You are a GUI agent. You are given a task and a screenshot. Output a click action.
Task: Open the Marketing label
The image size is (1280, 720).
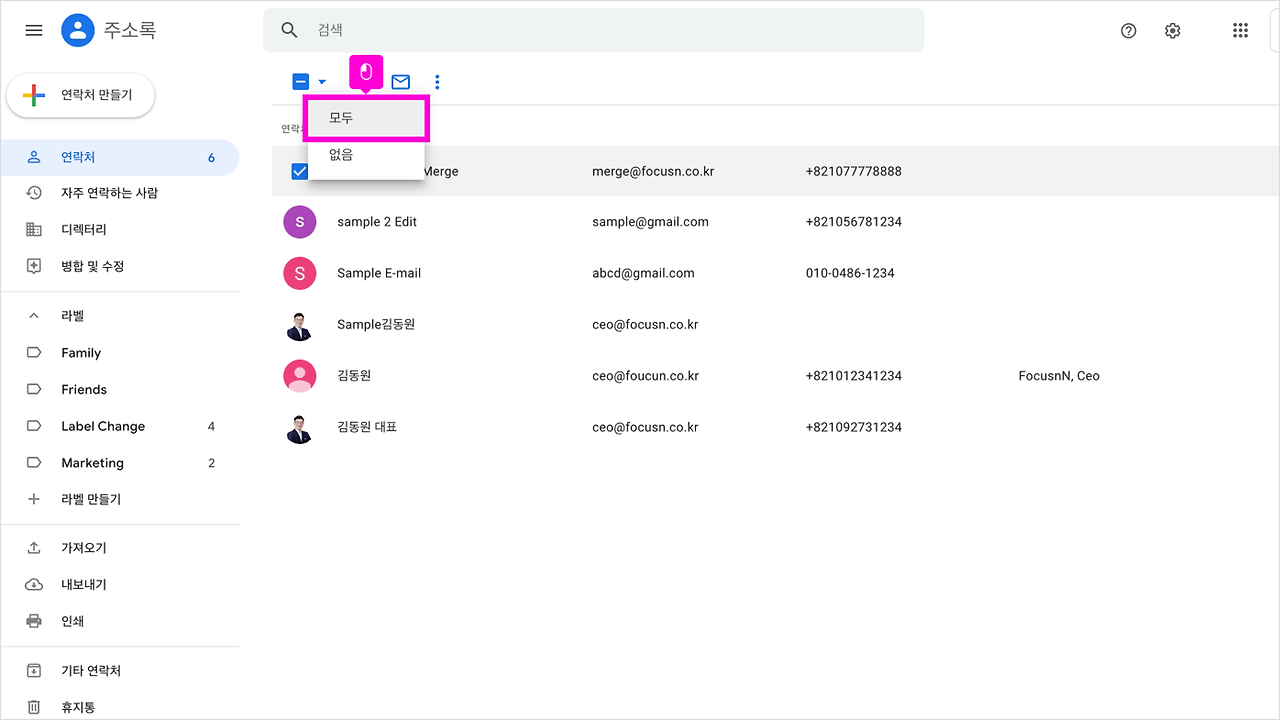(120, 463)
